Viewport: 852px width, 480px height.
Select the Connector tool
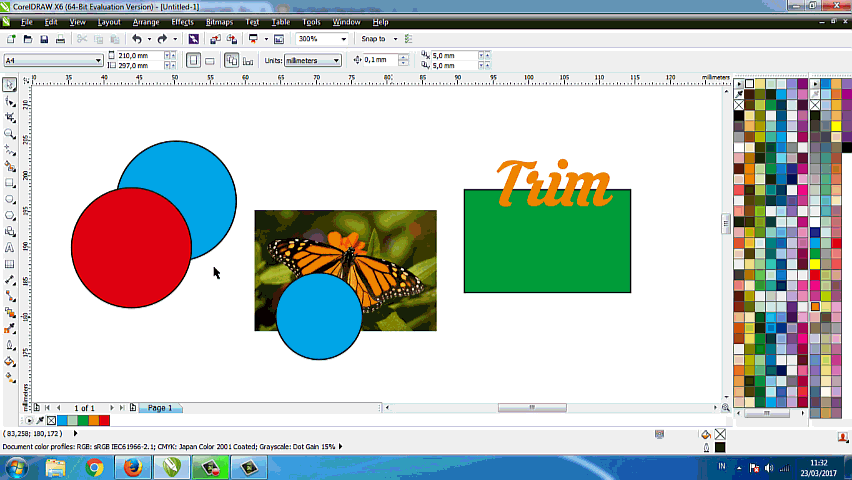(10, 296)
